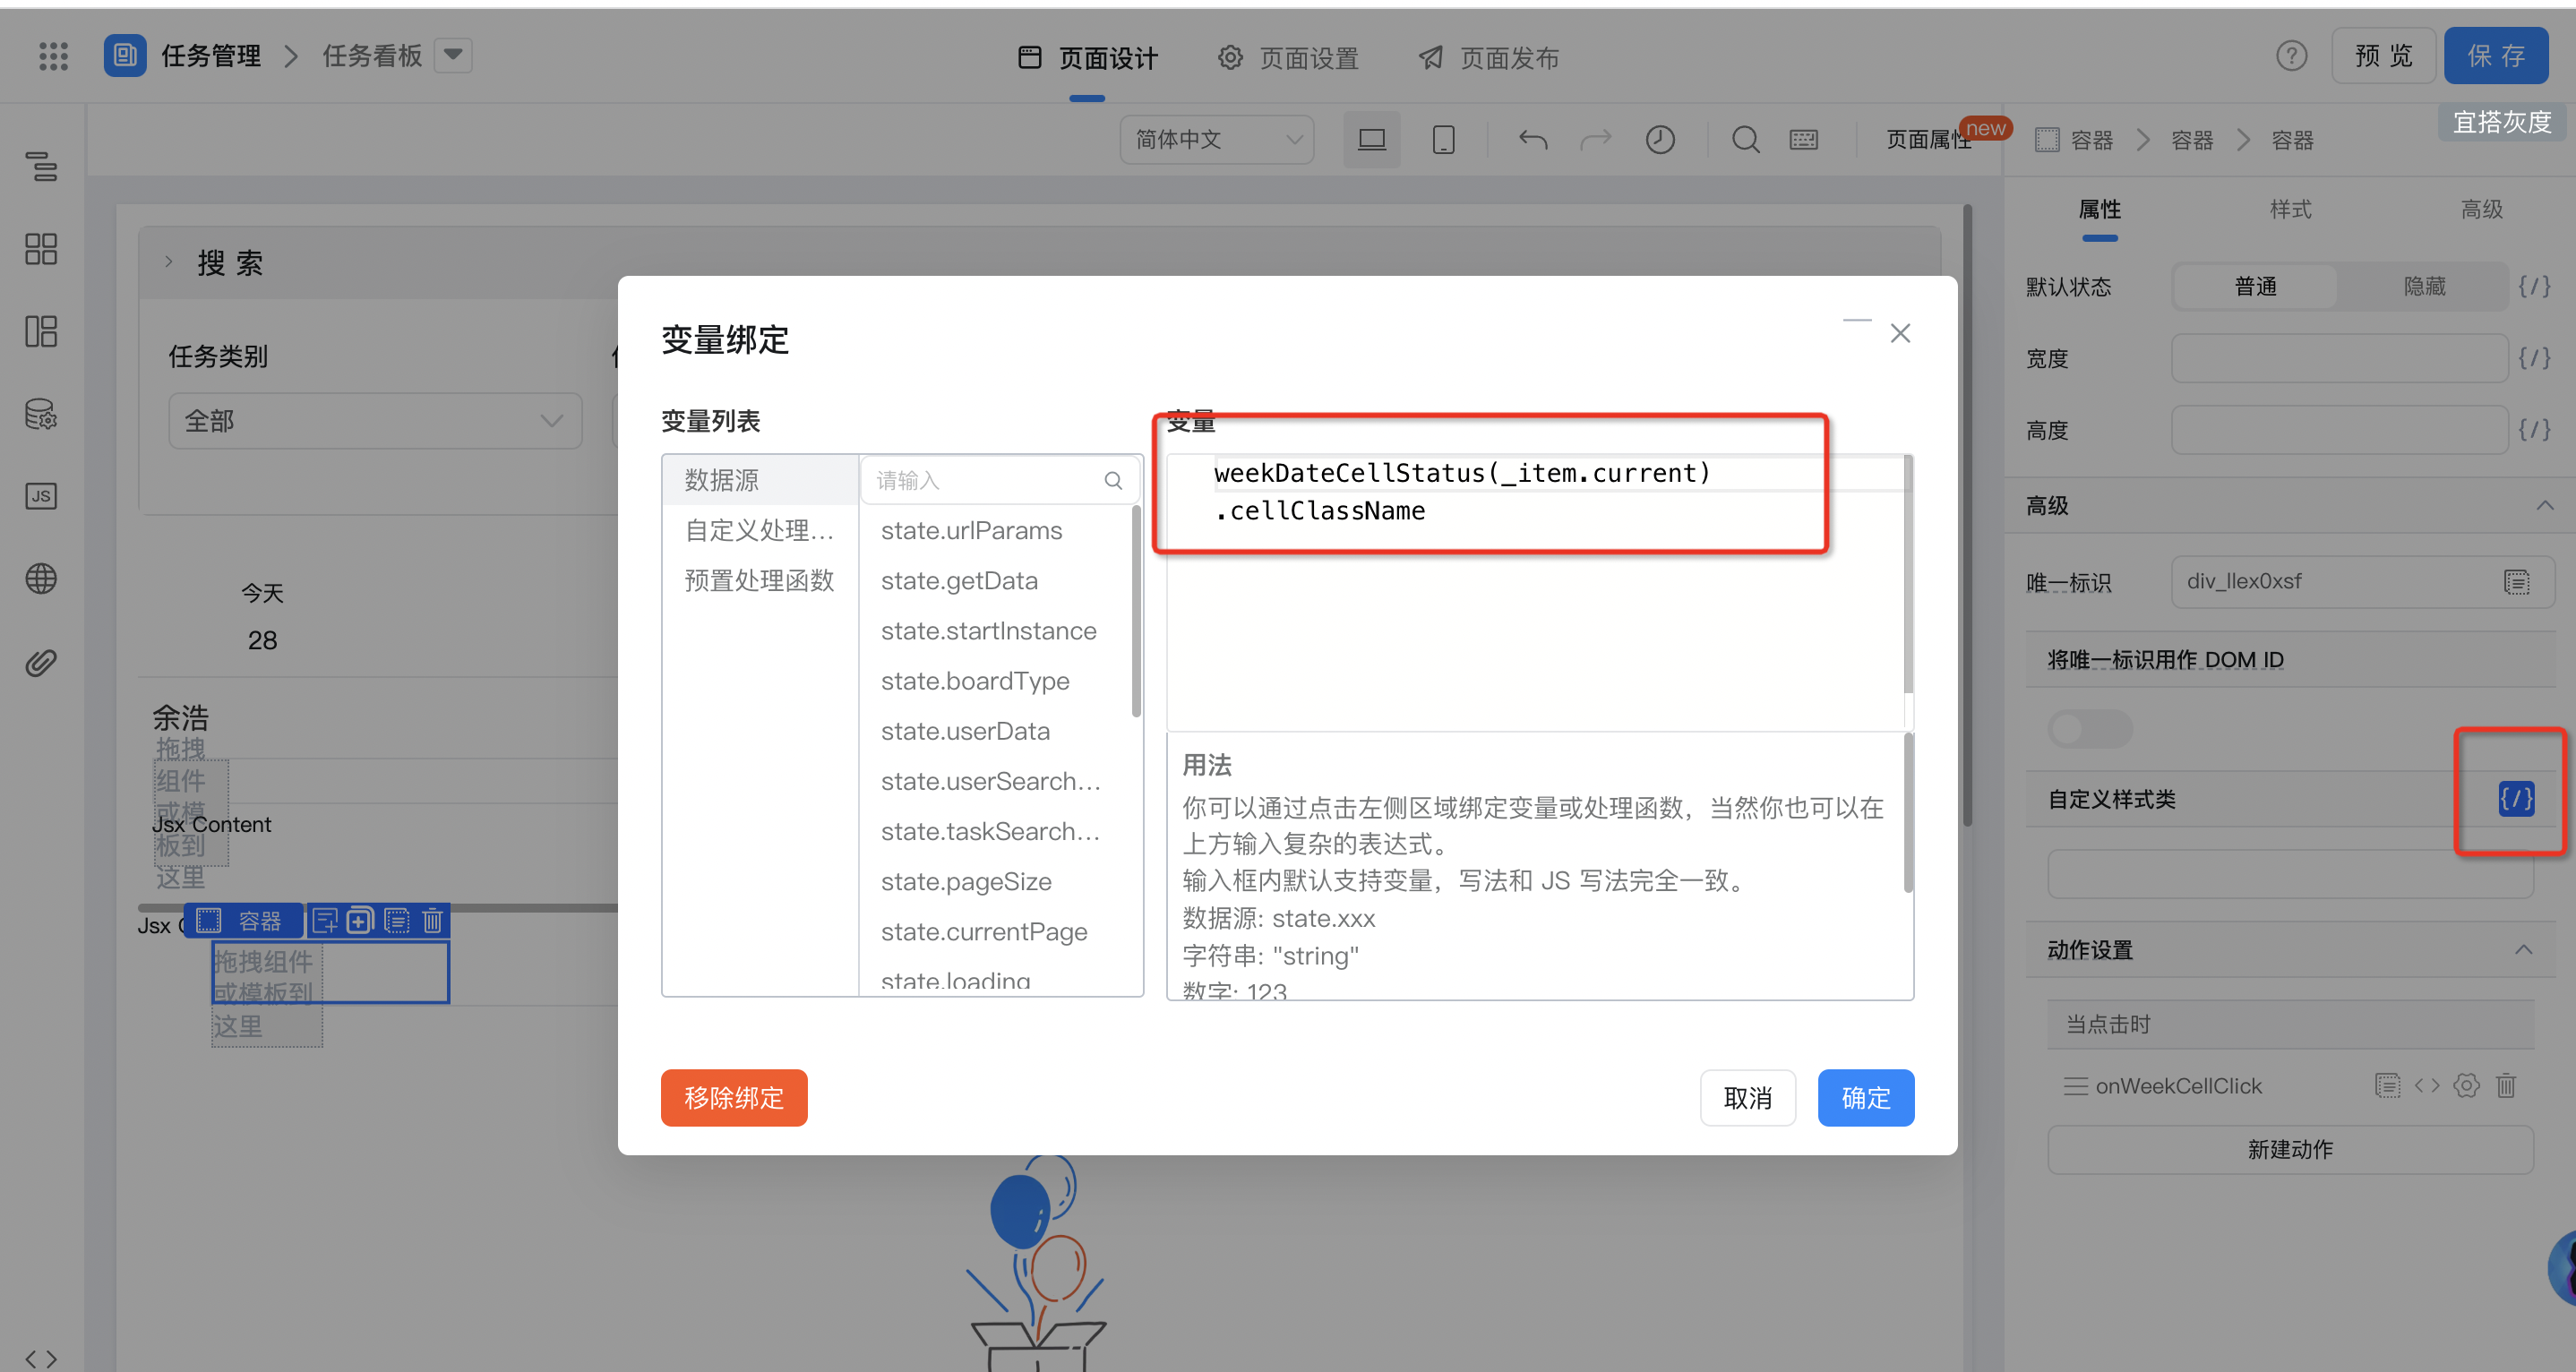Open the JS actions panel icon

pyautogui.click(x=41, y=496)
